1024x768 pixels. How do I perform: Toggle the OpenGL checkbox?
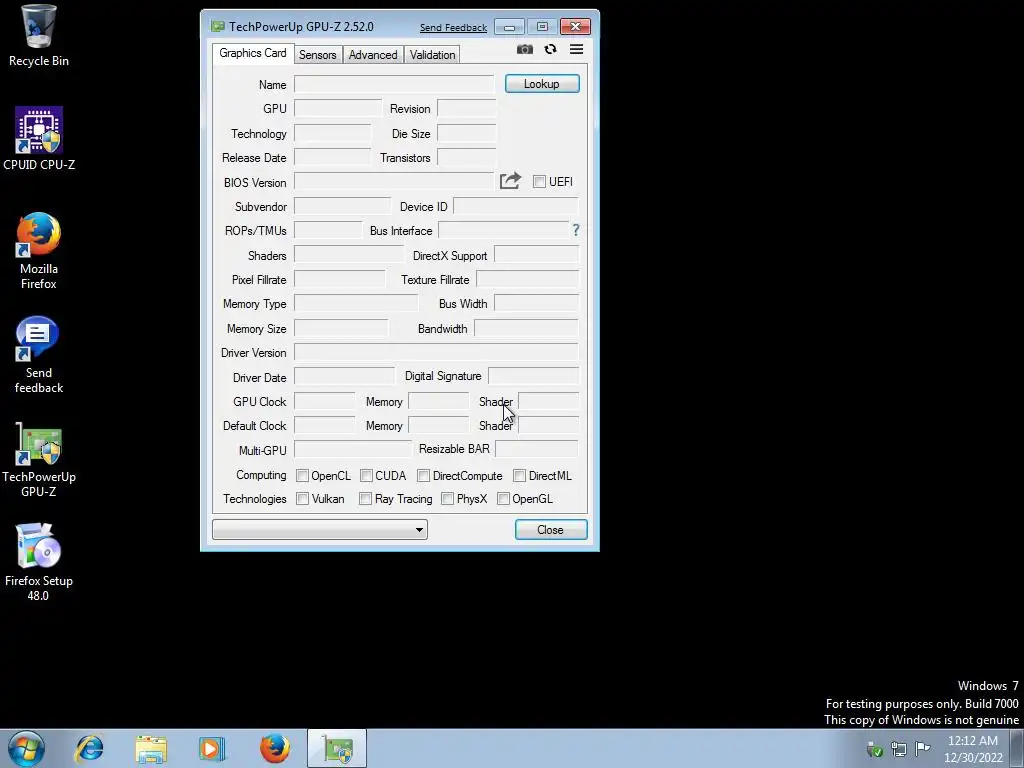503,499
